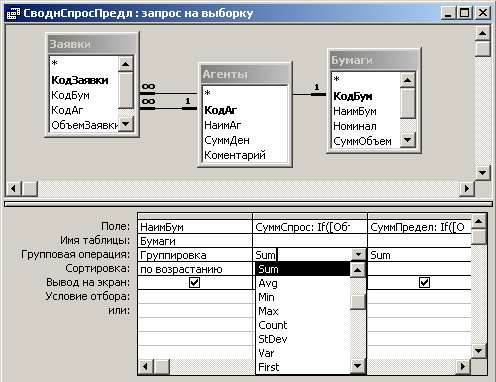Viewport: 496px width, 382px height.
Task: Choose StDev in the dropdown list
Action: point(303,339)
